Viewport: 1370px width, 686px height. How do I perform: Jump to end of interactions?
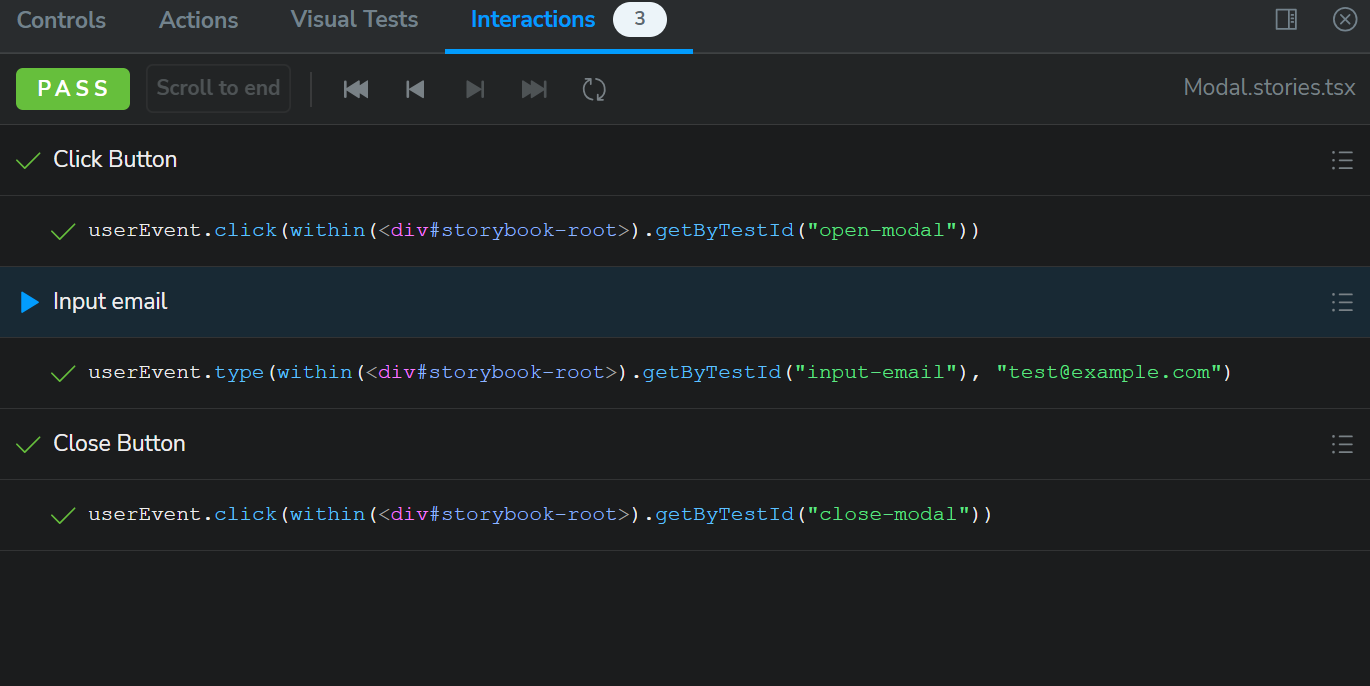tap(535, 89)
